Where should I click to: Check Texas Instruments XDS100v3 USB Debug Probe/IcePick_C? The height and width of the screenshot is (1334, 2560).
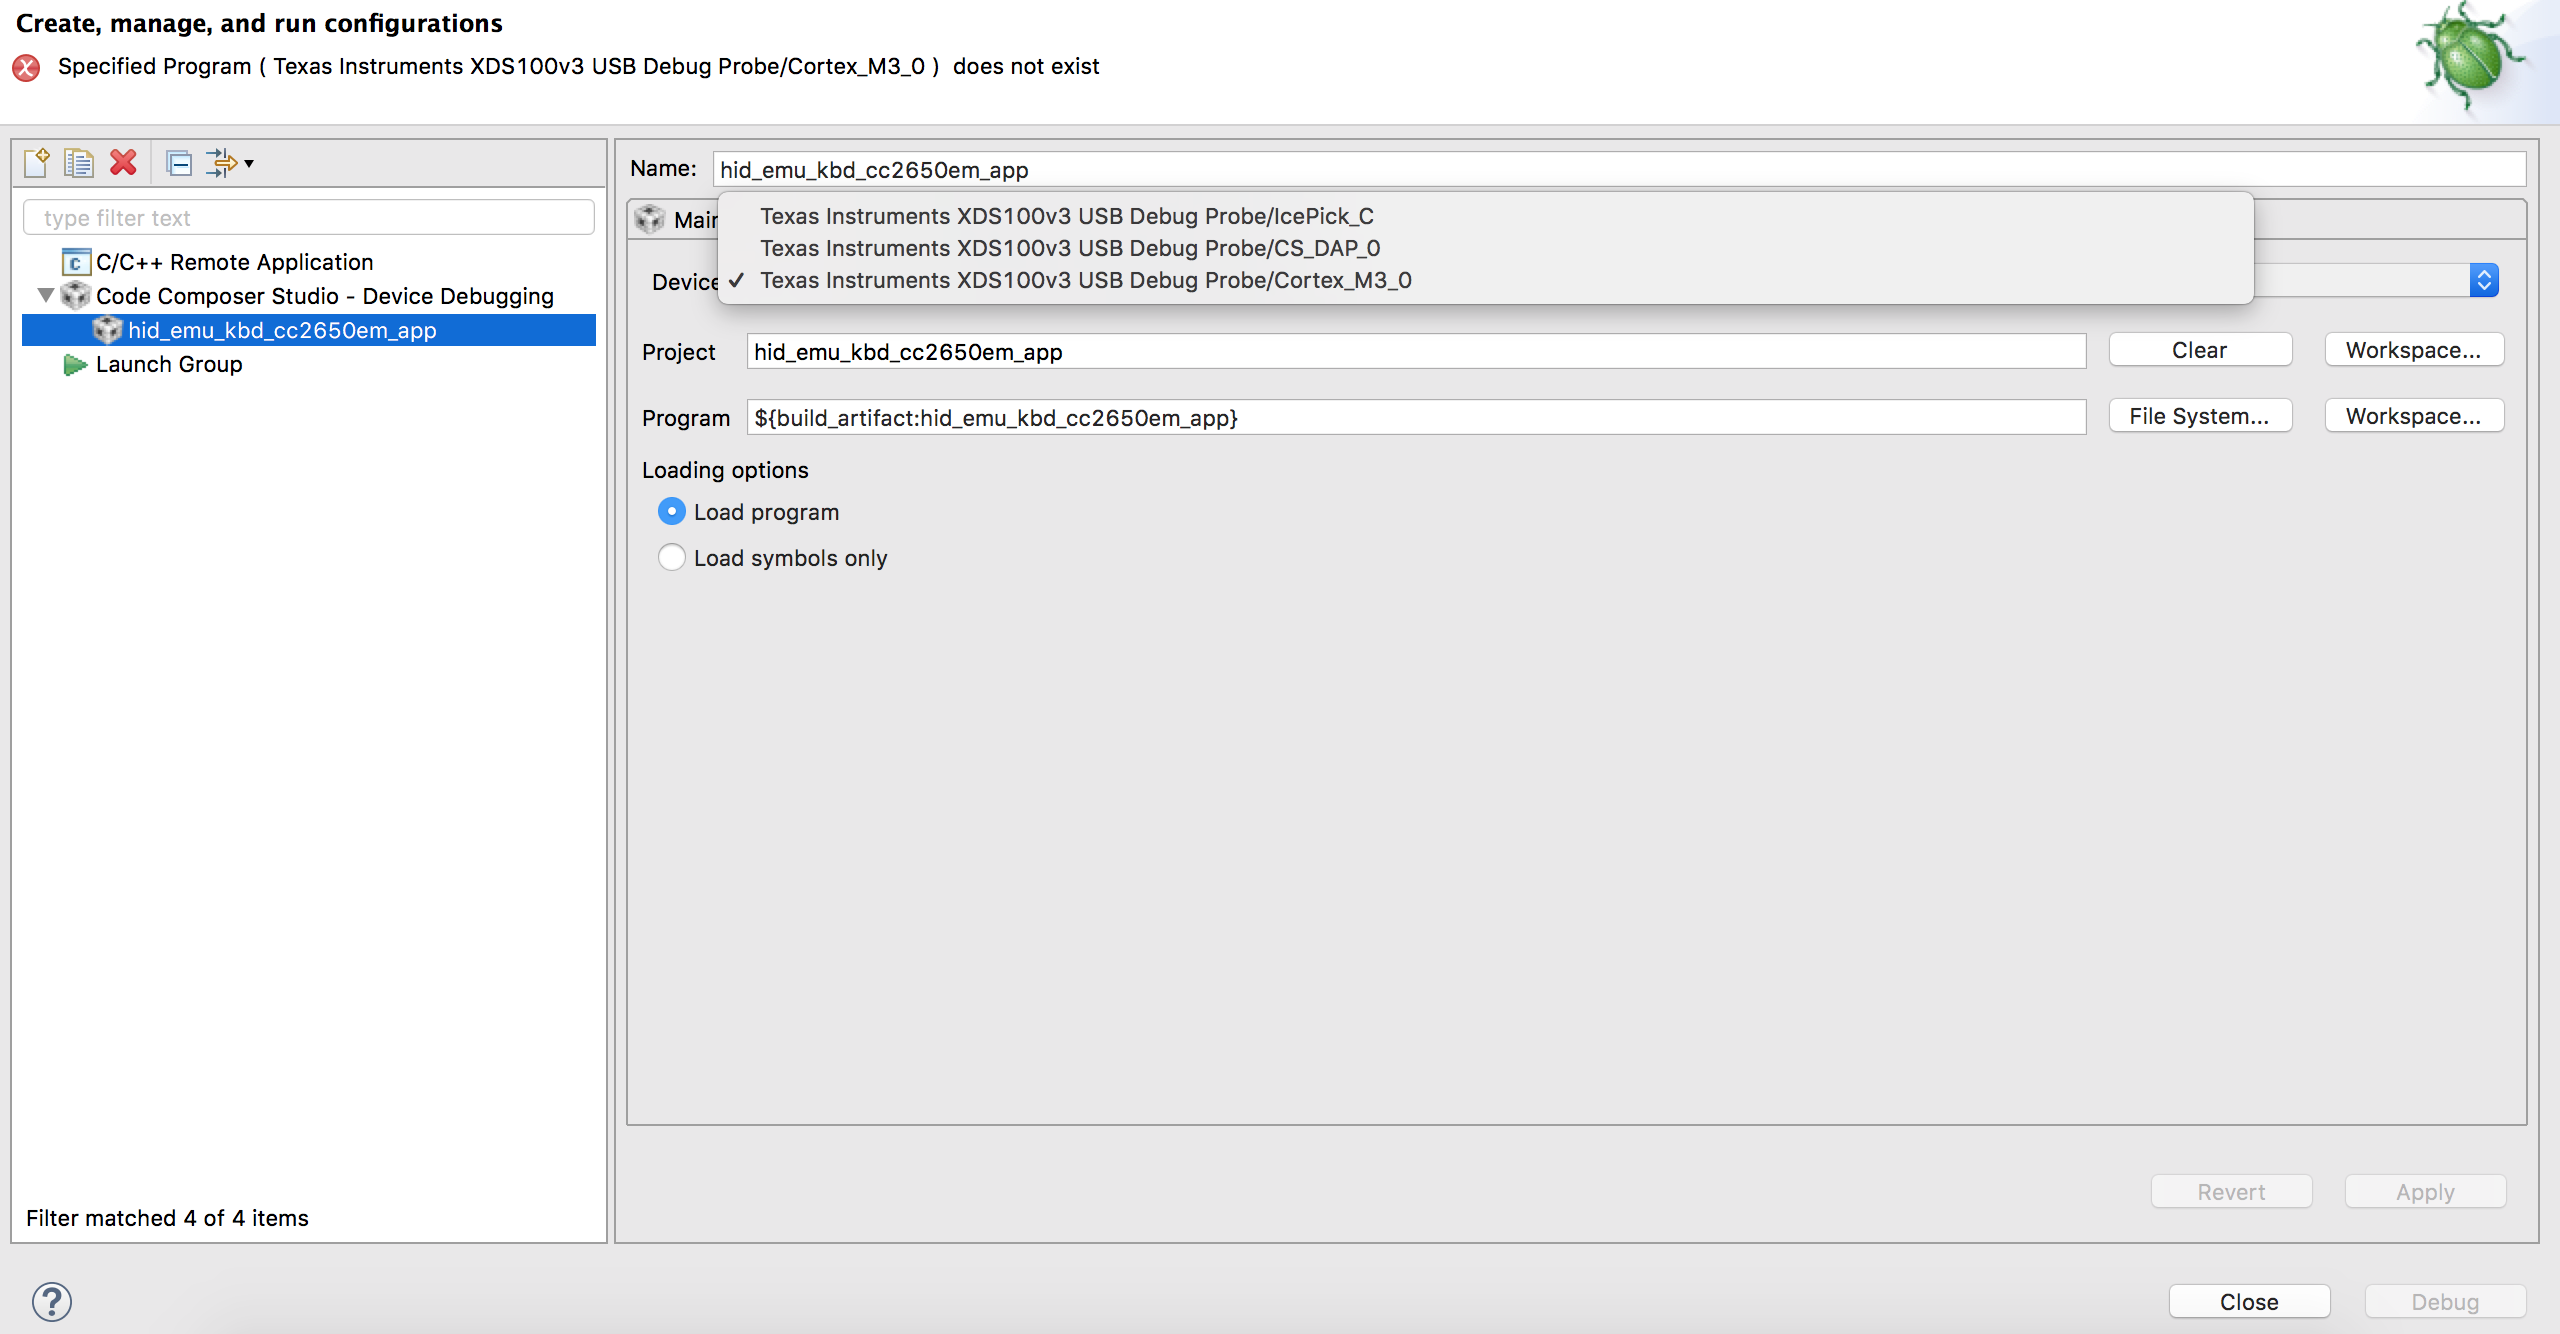pos(1067,216)
